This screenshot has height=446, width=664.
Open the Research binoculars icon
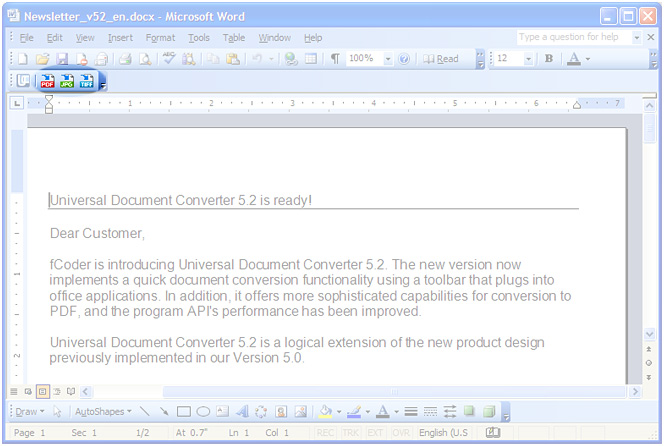pos(188,59)
